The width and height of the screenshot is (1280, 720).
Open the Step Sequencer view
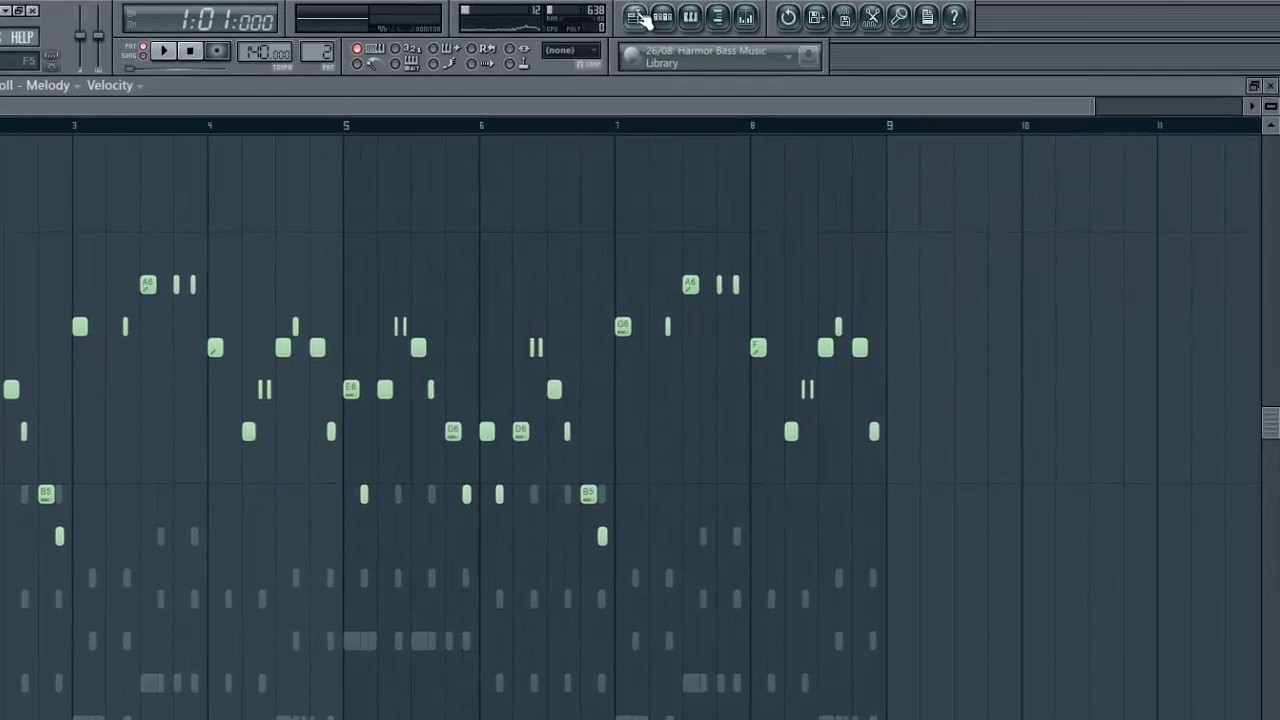[663, 17]
